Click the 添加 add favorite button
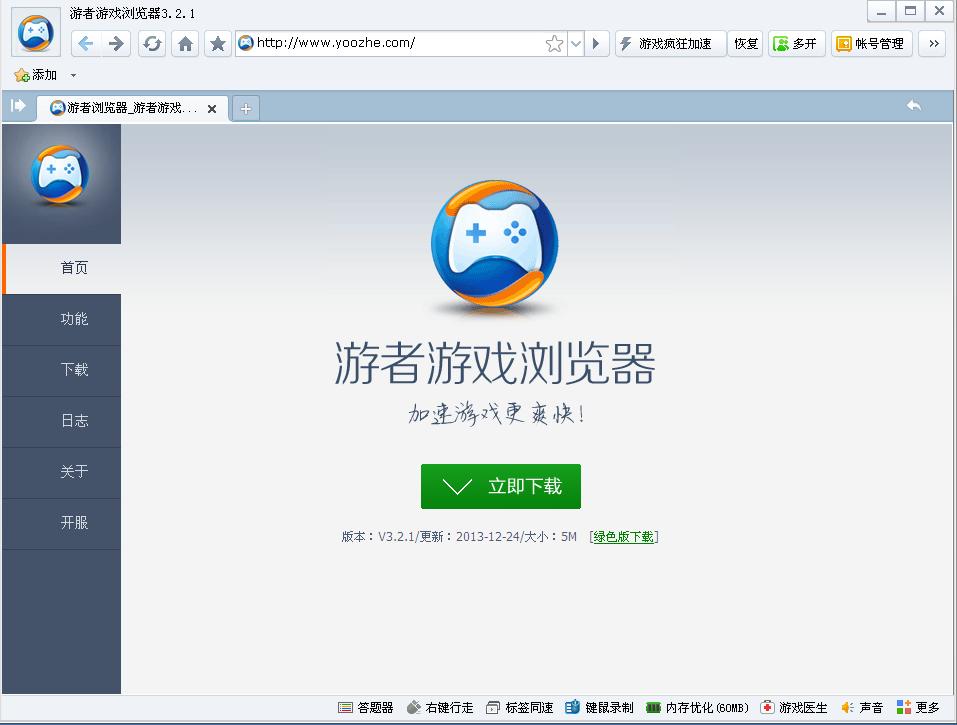Image resolution: width=957 pixels, height=725 pixels. (36, 75)
